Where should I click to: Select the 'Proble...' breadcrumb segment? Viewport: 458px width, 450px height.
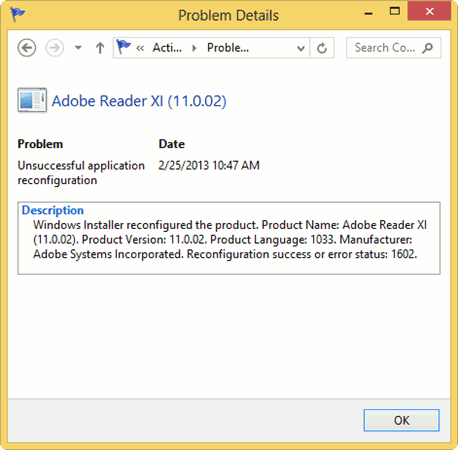tap(228, 48)
